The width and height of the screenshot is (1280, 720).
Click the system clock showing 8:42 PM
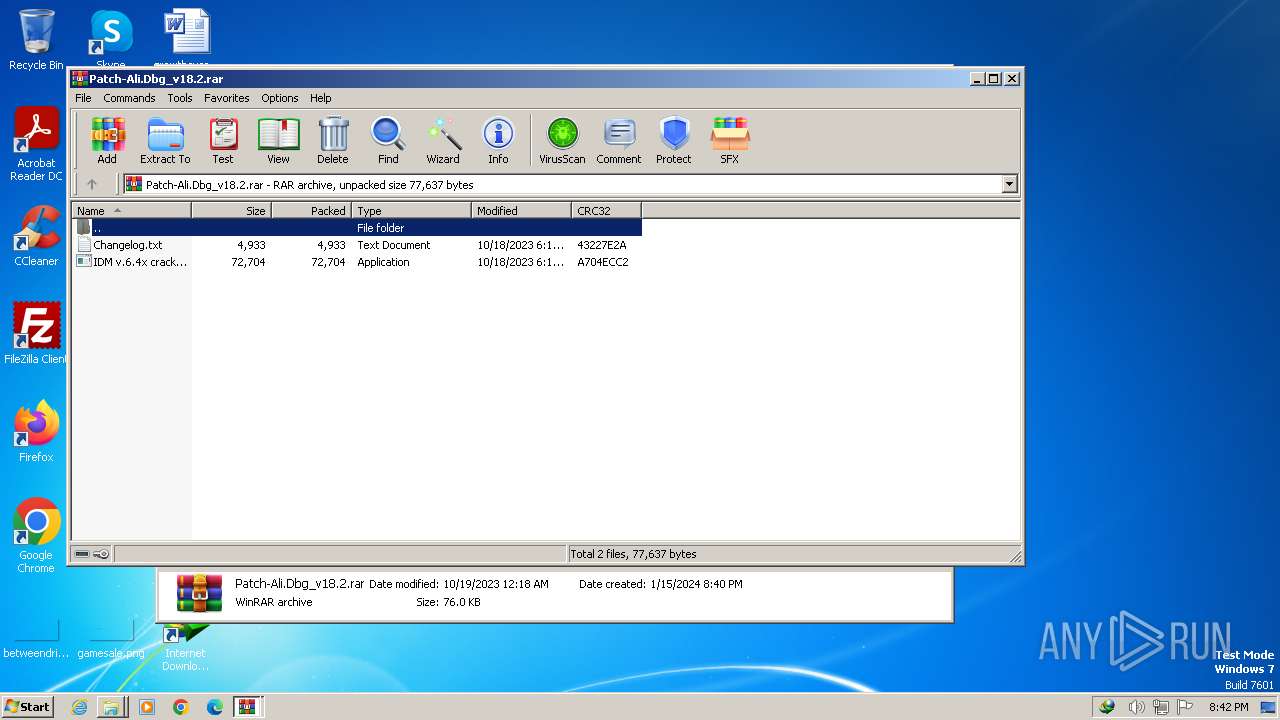point(1228,707)
